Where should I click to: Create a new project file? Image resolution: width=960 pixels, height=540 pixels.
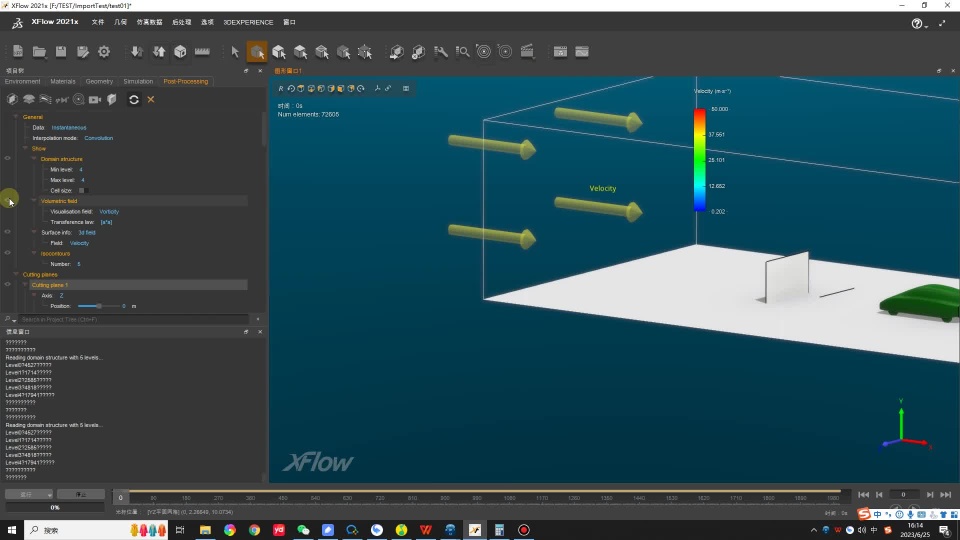pos(18,51)
